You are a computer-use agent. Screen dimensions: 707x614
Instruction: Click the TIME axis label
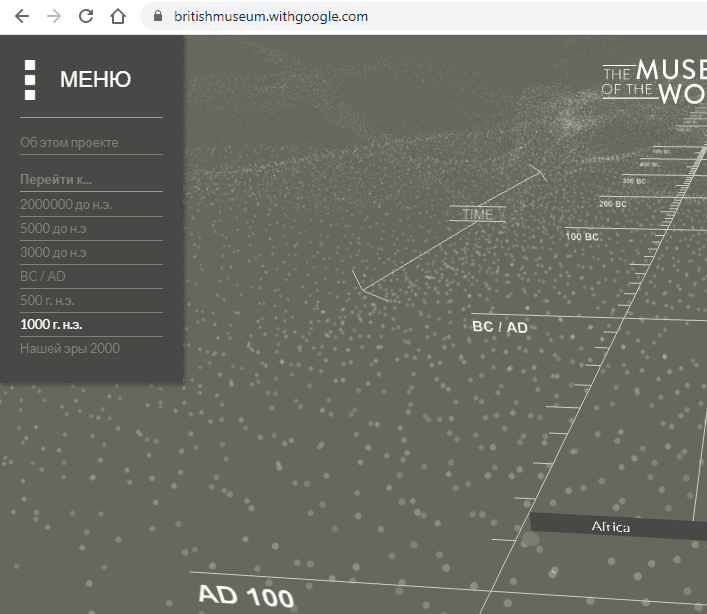[x=477, y=214]
